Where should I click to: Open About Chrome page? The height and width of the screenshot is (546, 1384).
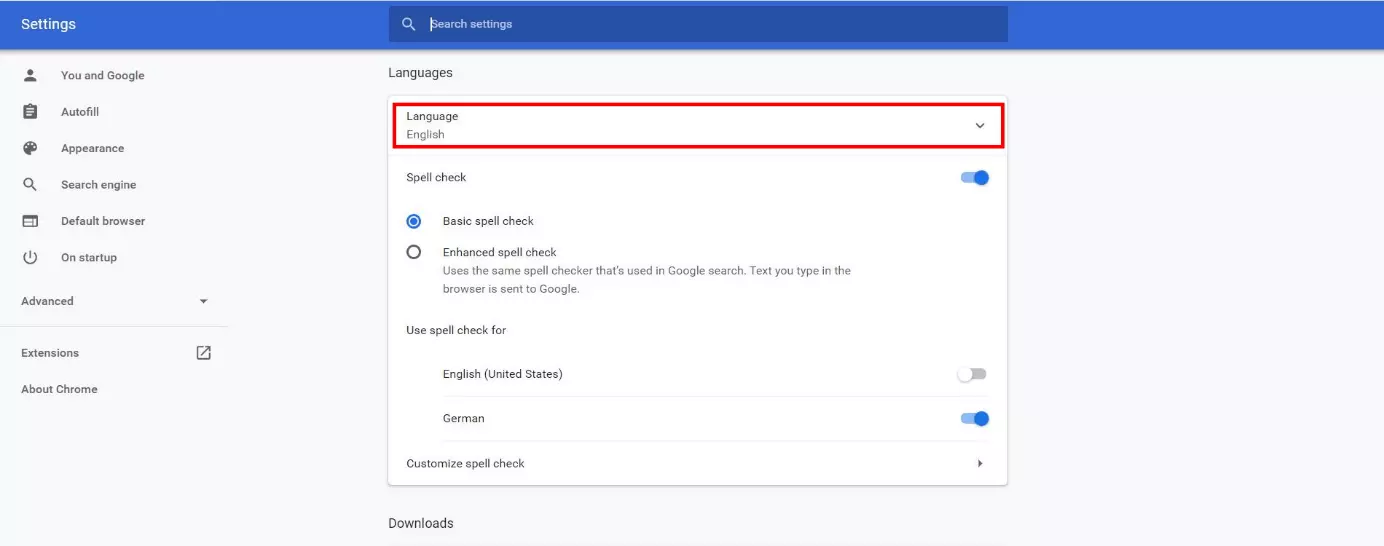pos(59,389)
